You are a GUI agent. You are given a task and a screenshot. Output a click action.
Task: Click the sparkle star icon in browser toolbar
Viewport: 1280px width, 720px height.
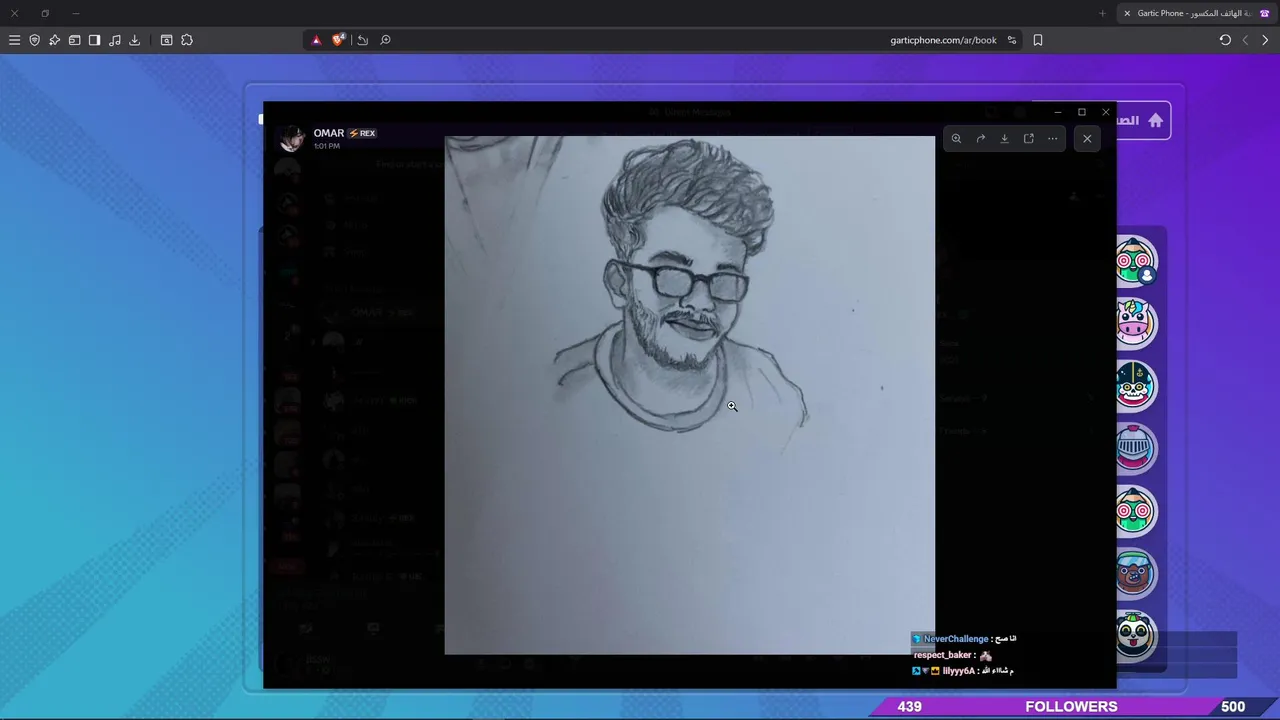point(54,40)
